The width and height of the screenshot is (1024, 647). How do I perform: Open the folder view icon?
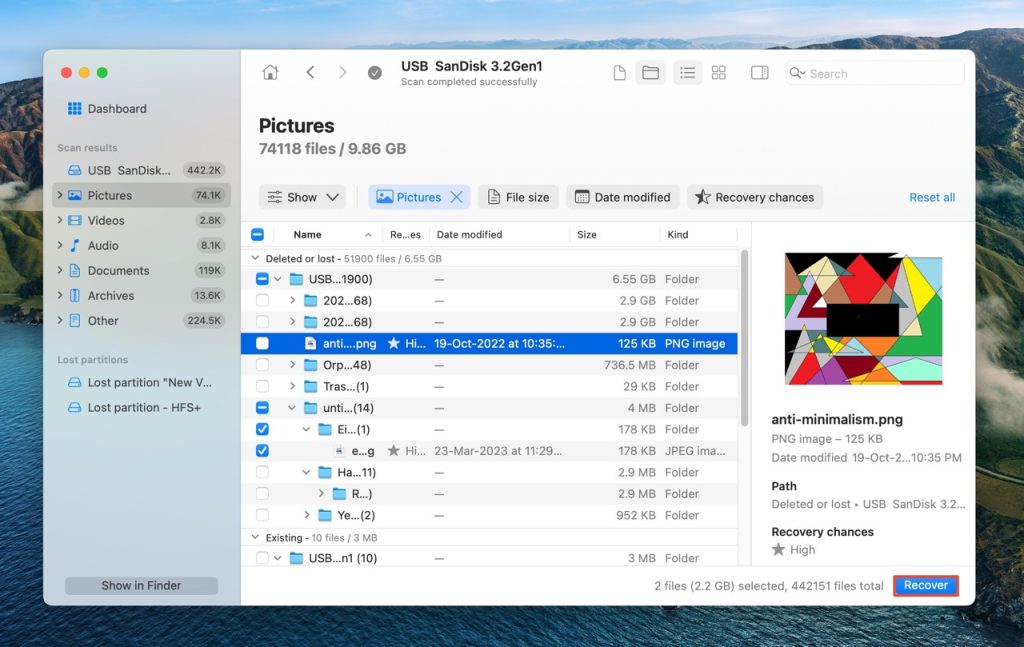tap(650, 72)
